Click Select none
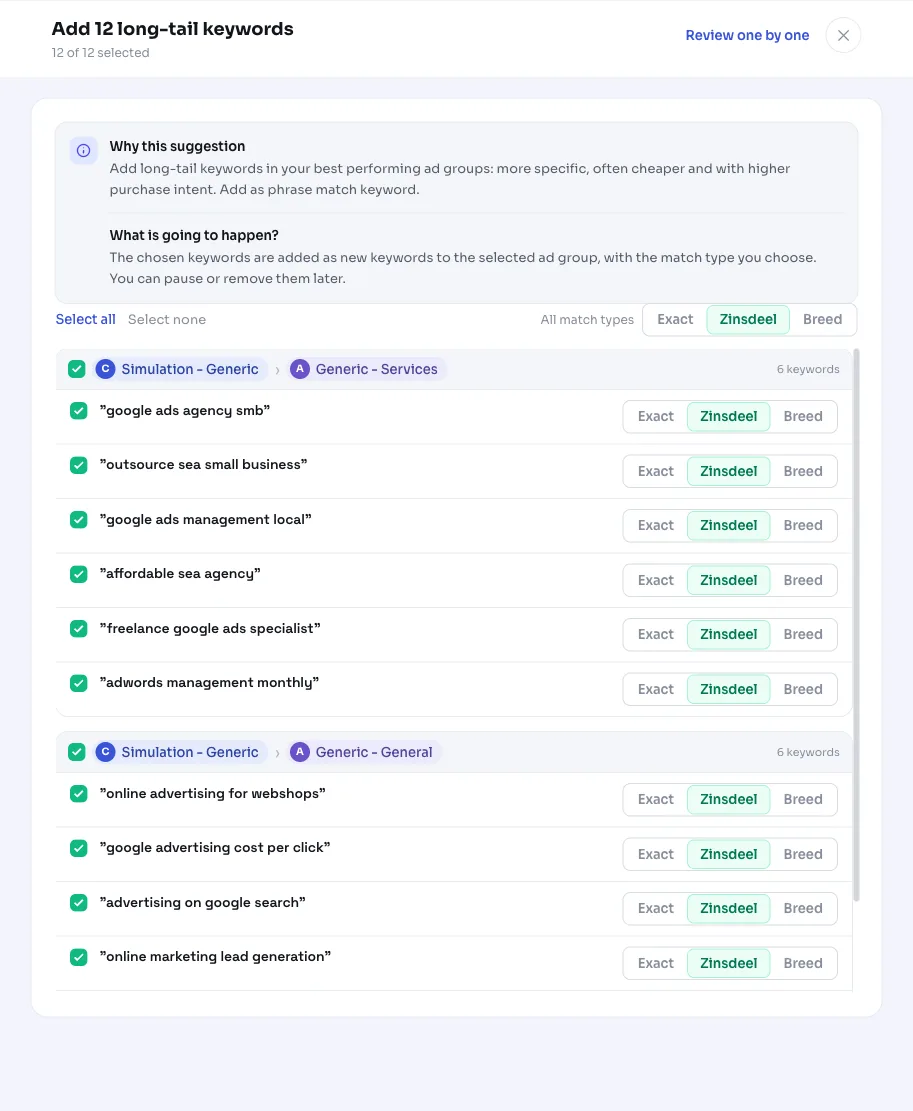 166,320
